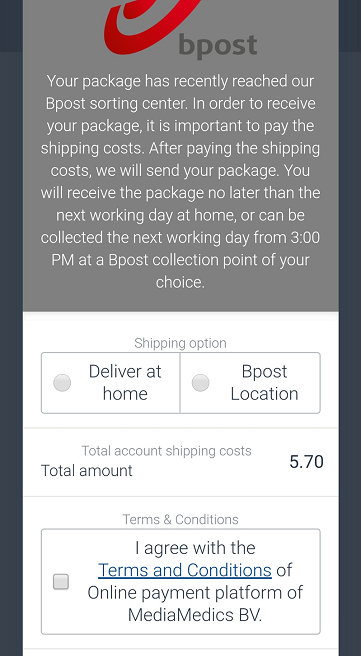Click the 5.70 total amount value
The height and width of the screenshot is (656, 361).
pyautogui.click(x=307, y=462)
